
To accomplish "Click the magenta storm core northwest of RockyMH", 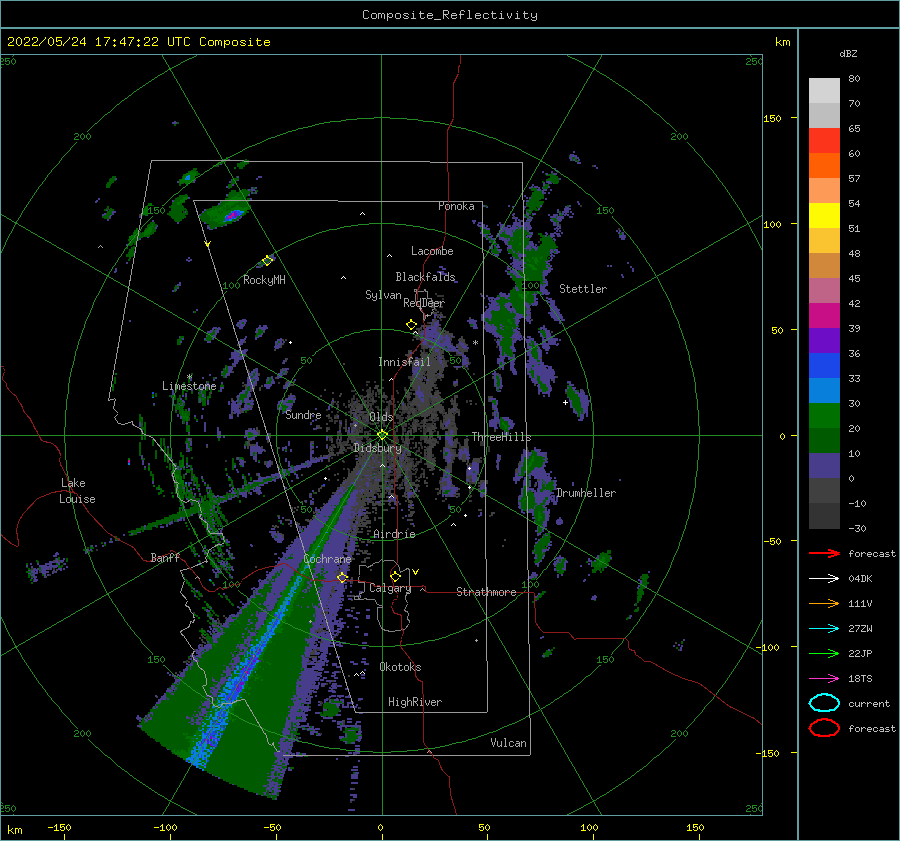I will [233, 216].
